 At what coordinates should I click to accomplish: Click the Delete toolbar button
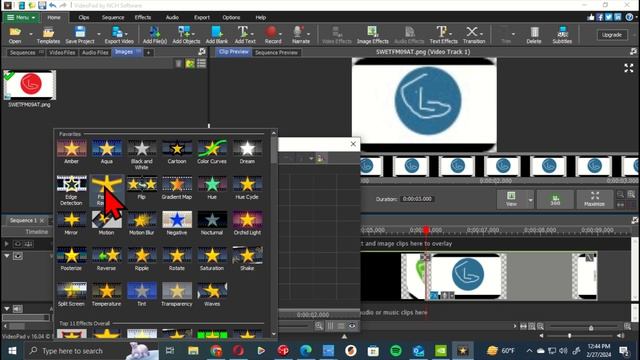pos(533,35)
